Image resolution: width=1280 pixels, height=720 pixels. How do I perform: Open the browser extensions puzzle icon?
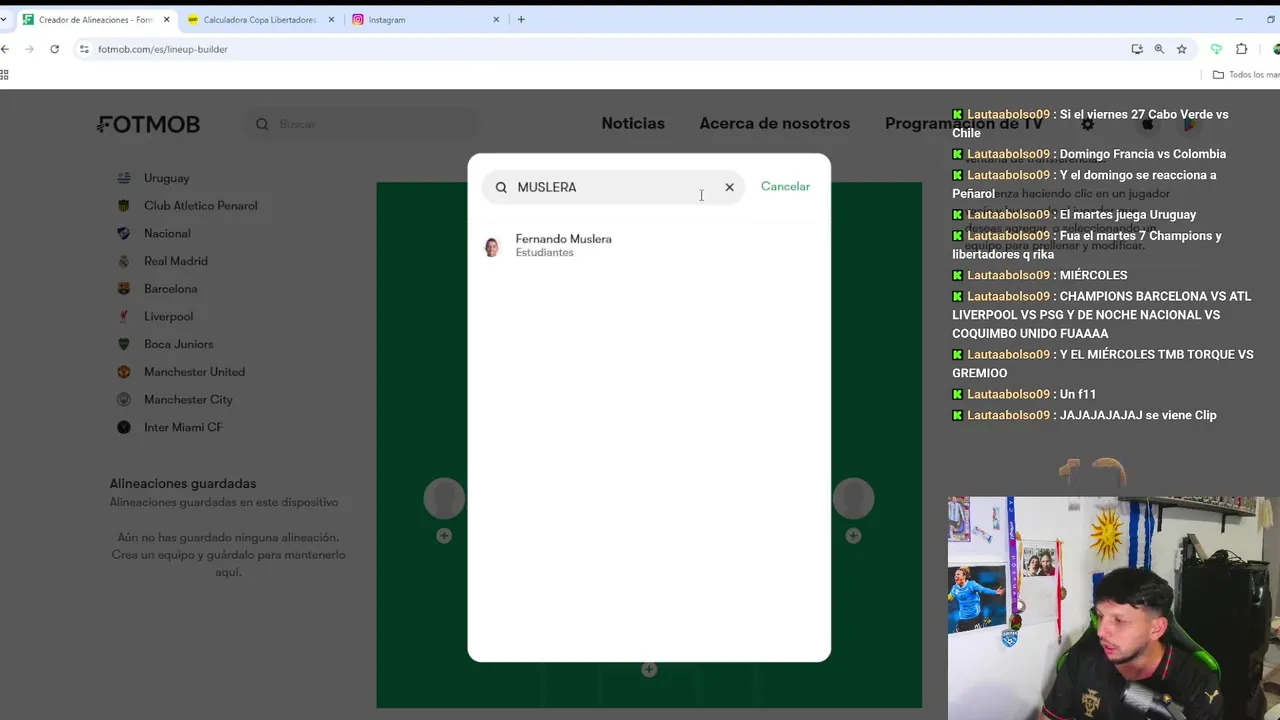(1242, 49)
